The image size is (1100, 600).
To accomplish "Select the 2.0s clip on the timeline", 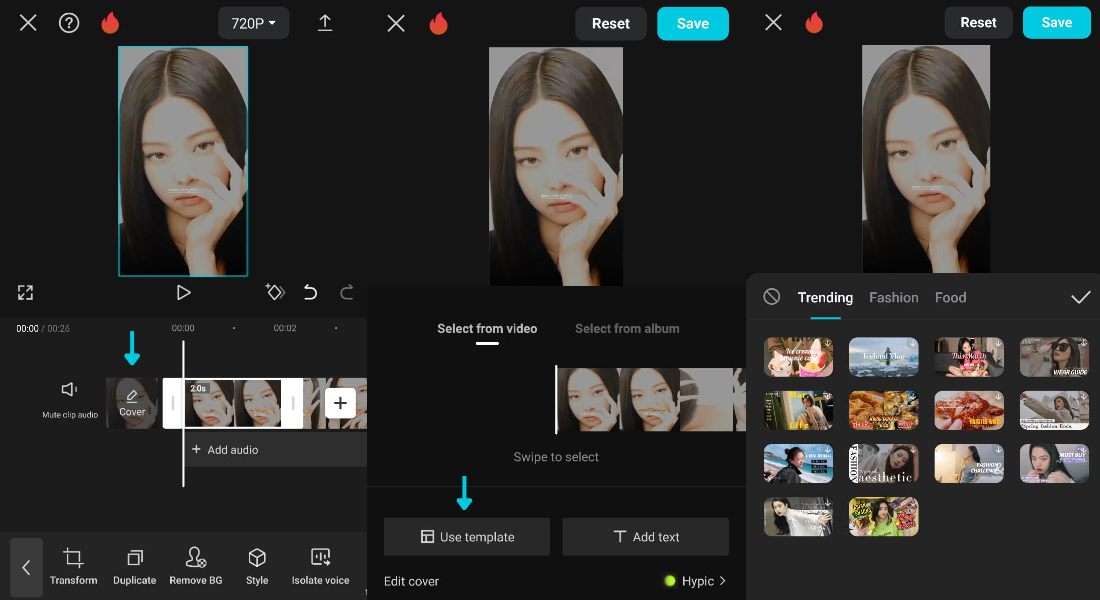I will 233,403.
